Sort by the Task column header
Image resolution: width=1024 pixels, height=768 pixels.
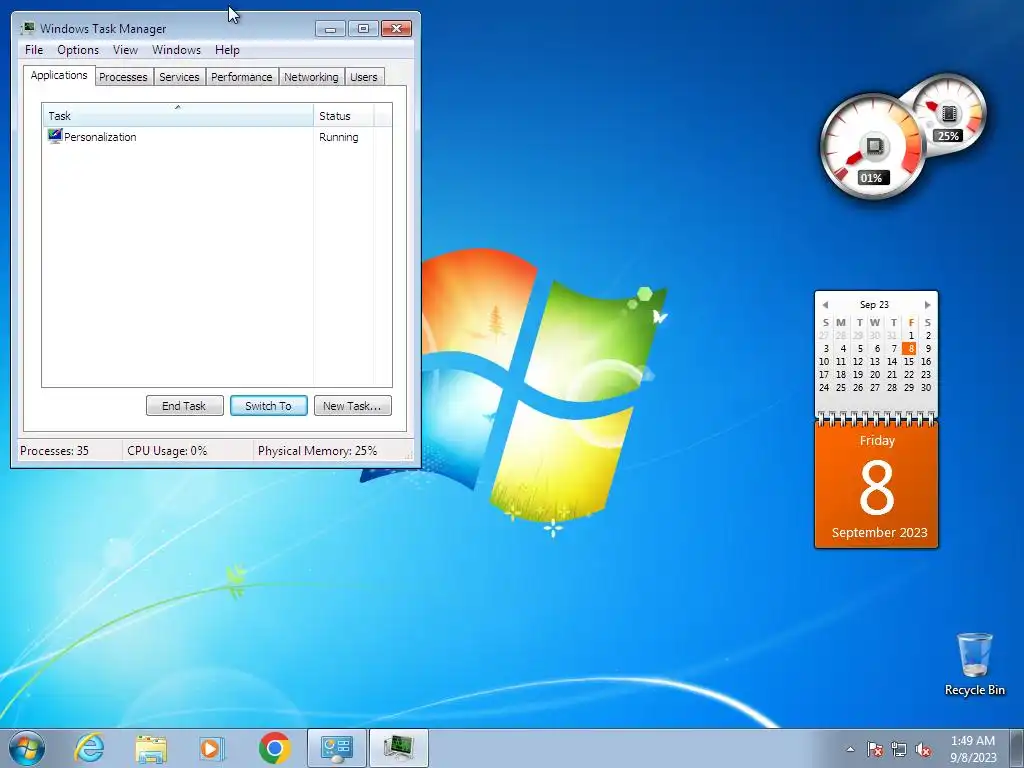(x=178, y=115)
